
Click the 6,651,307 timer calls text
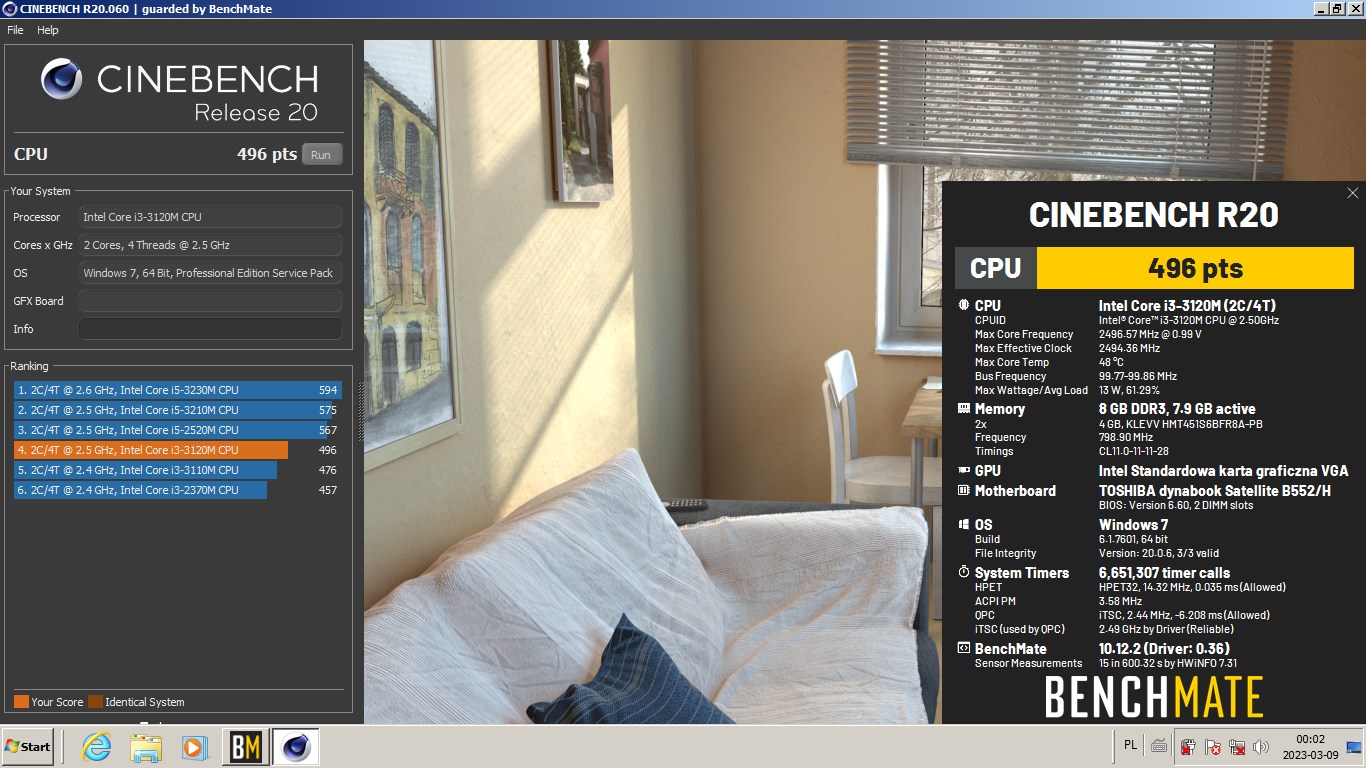[1164, 573]
